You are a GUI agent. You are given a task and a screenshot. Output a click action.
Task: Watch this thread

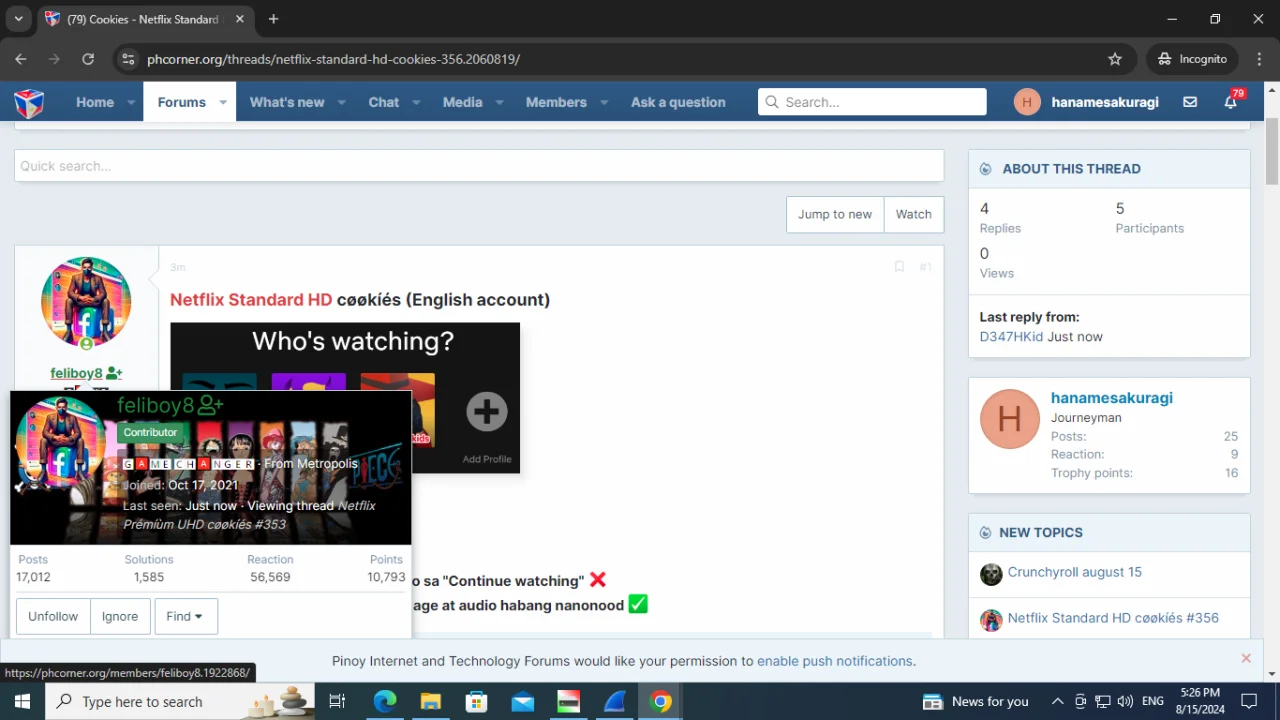click(914, 214)
